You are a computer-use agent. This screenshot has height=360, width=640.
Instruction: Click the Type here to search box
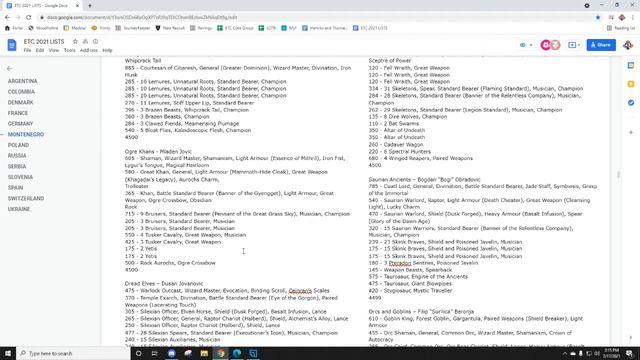pos(73,353)
